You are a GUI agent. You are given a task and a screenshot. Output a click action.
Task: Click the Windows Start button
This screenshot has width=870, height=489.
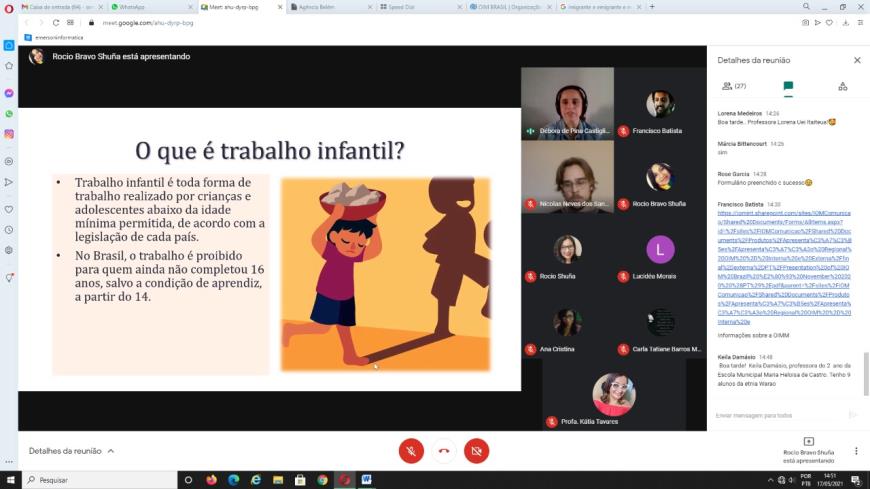[10, 480]
